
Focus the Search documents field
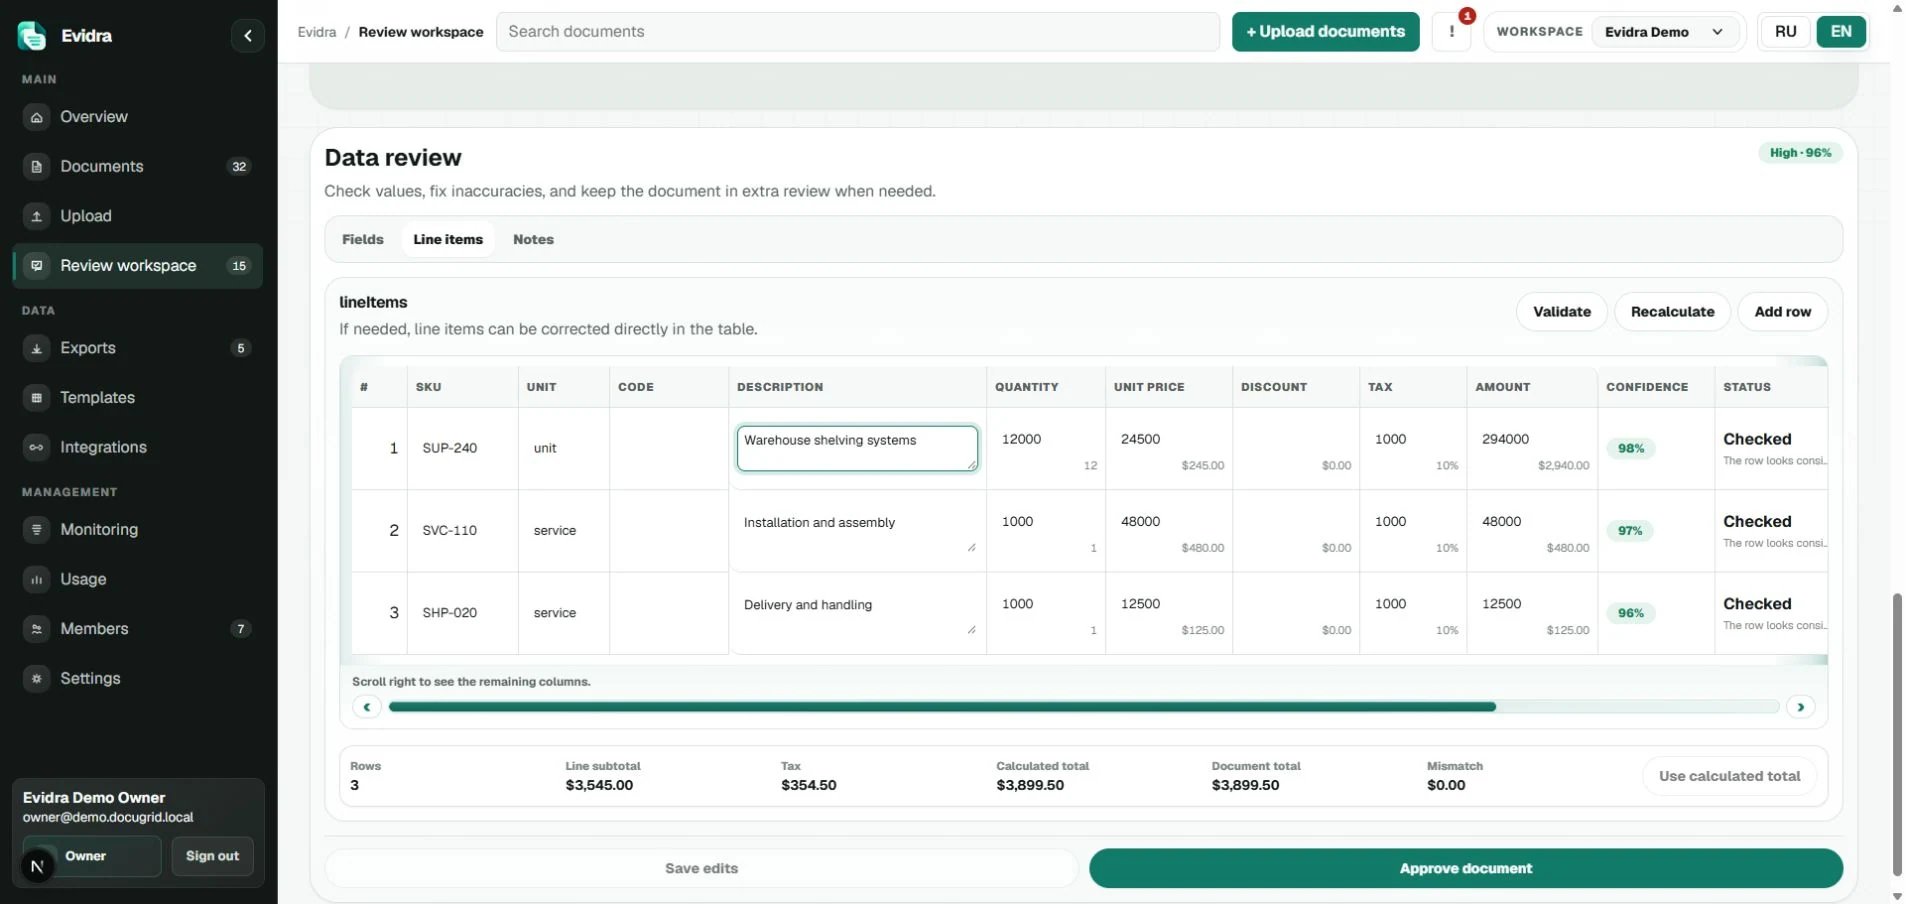pos(858,32)
